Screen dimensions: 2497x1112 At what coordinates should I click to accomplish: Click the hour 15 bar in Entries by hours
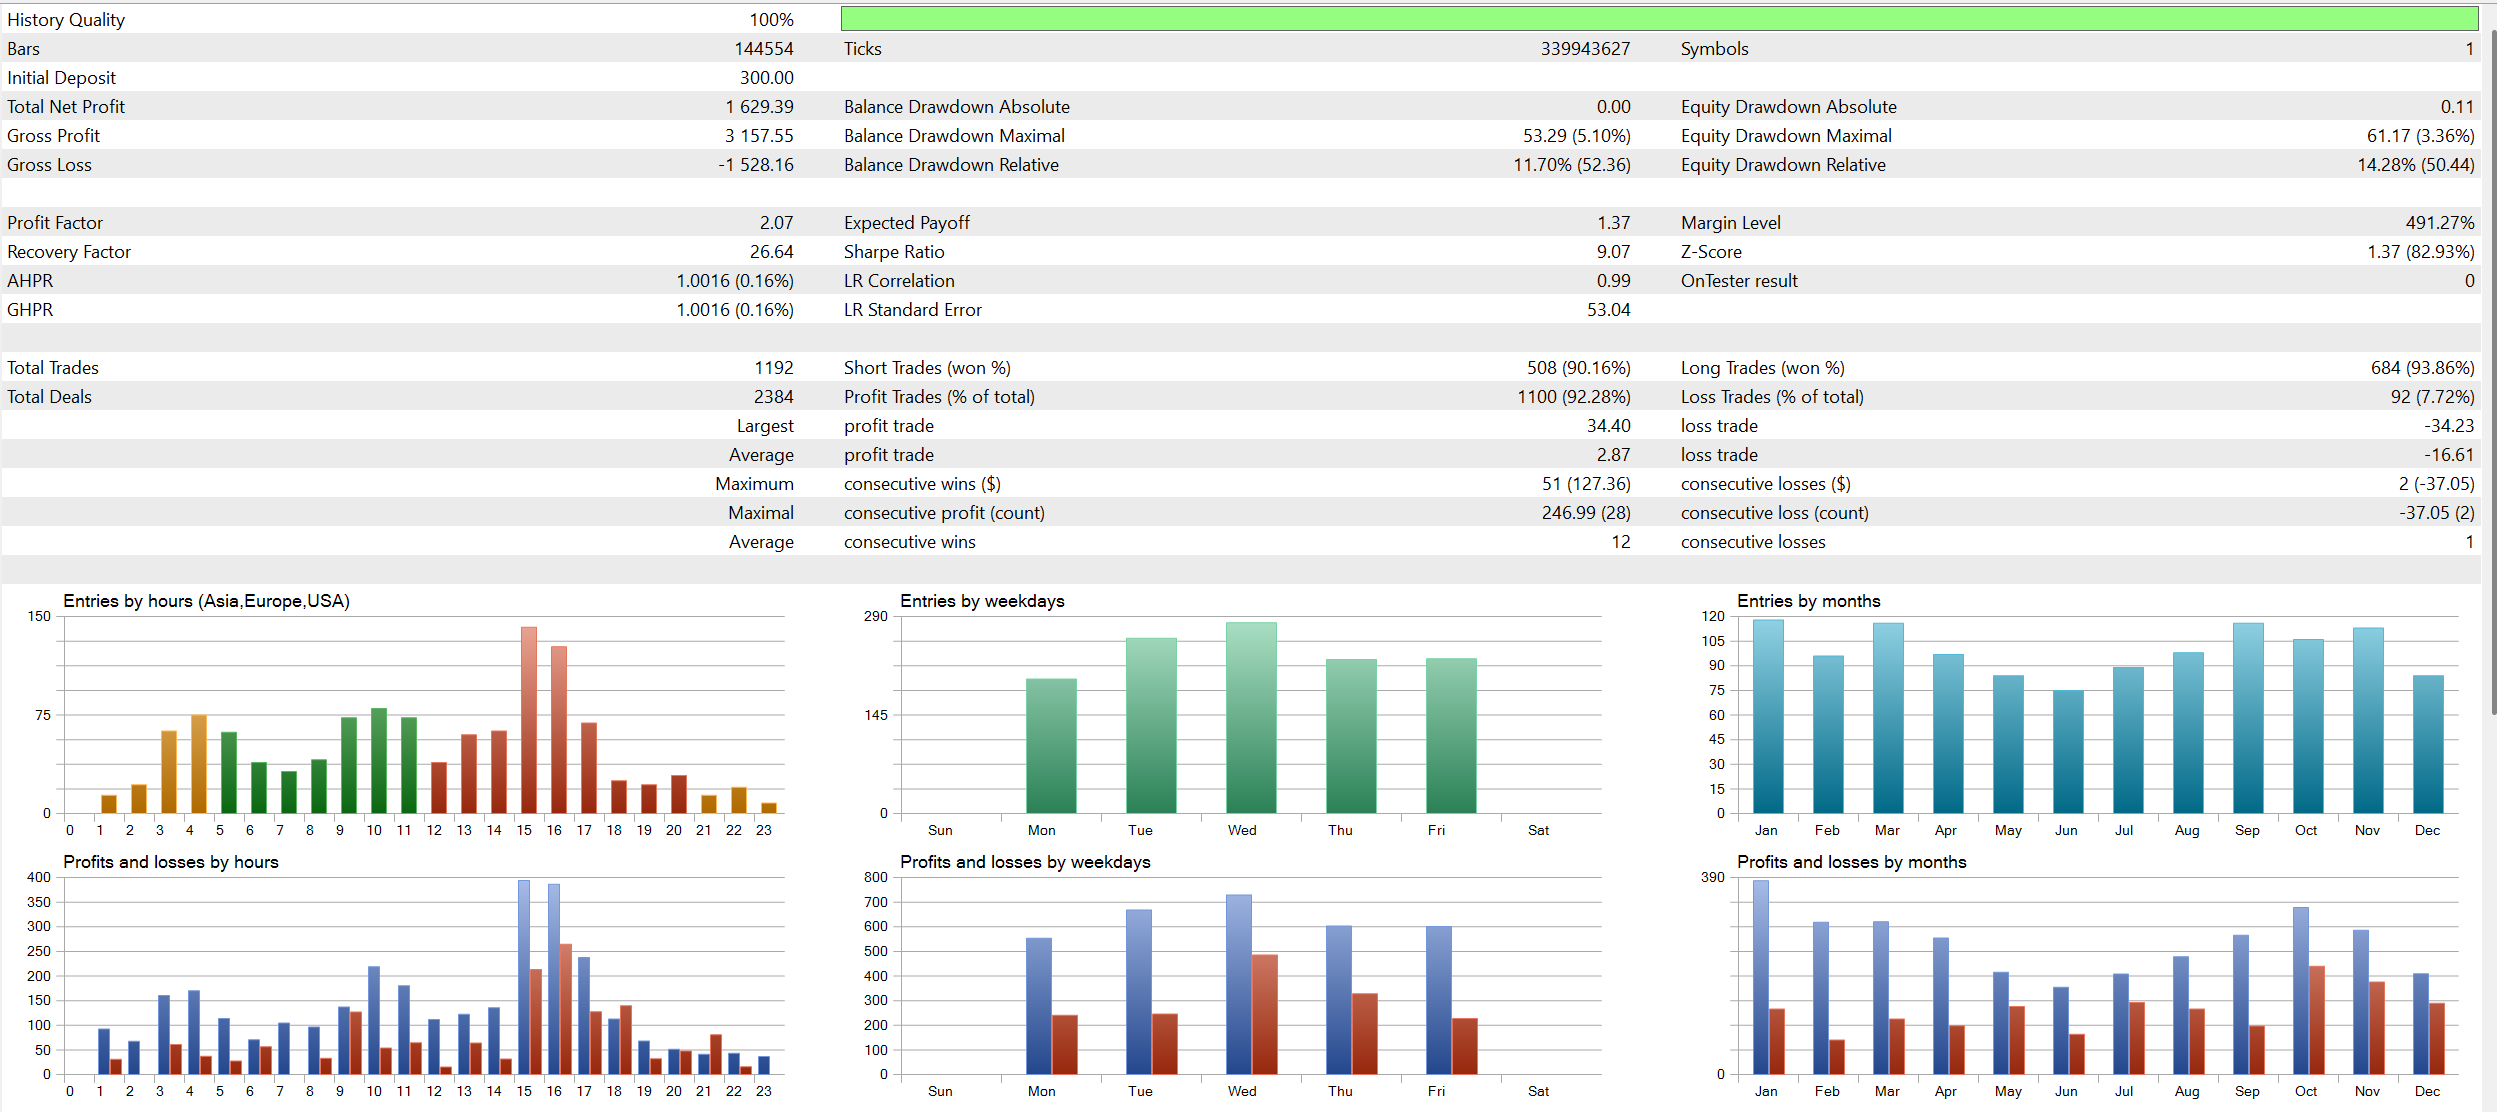point(528,720)
